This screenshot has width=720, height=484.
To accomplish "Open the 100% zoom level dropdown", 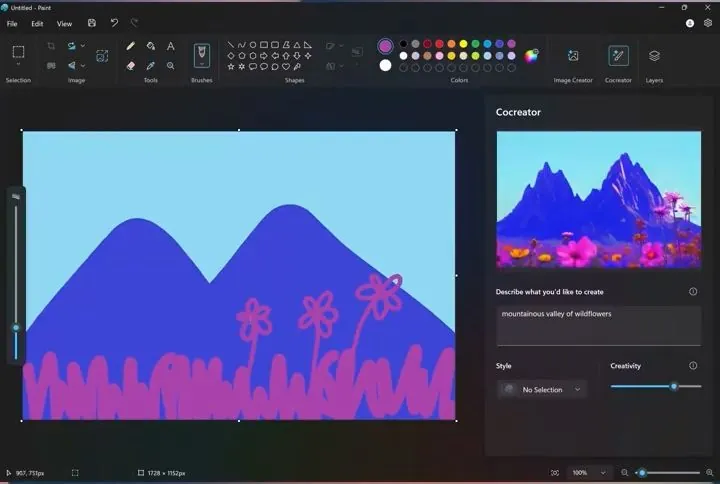I will click(589, 472).
